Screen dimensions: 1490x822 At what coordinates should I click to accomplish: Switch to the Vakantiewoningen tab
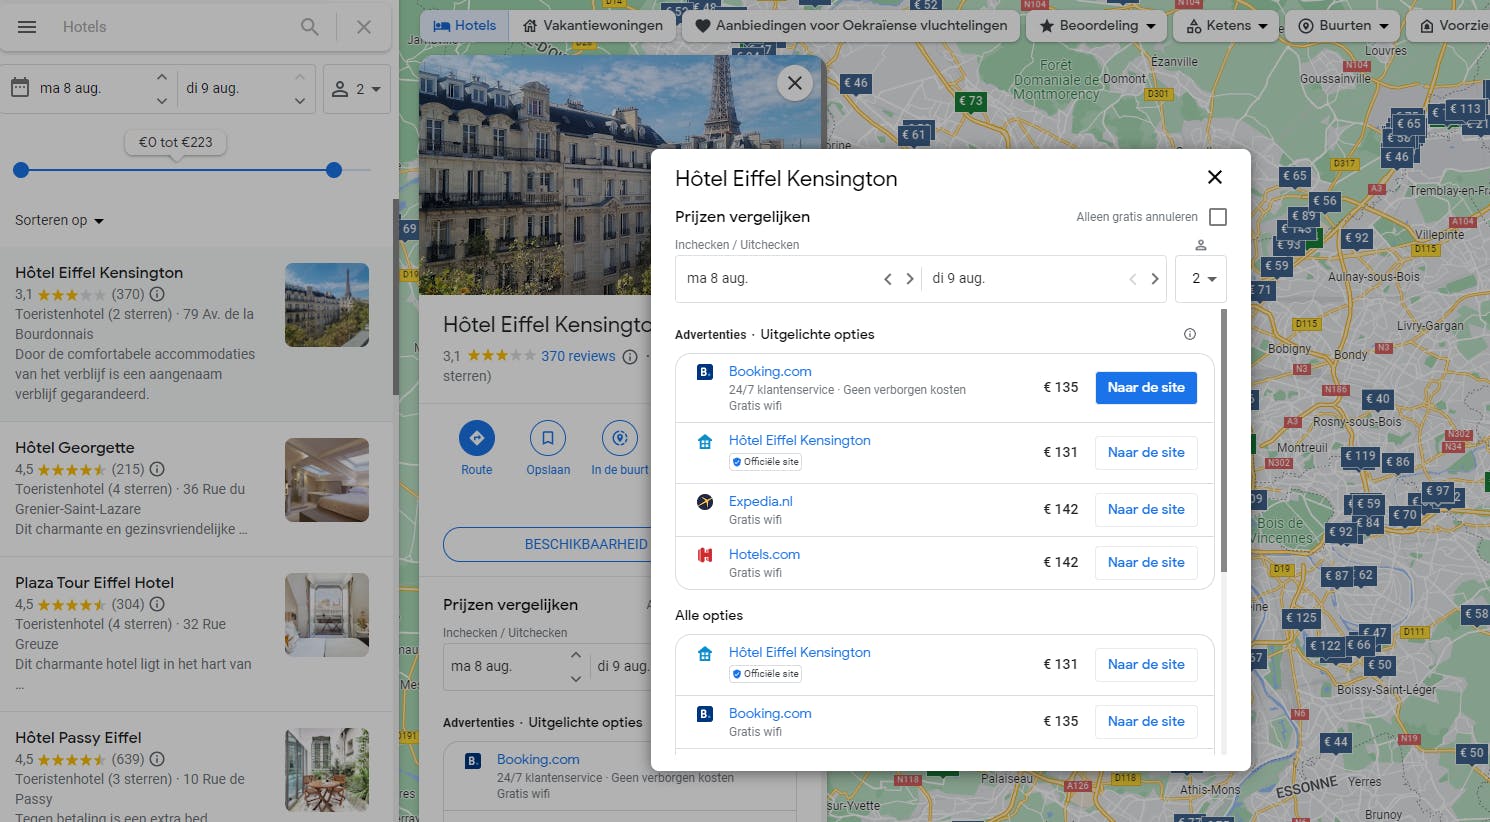593,26
